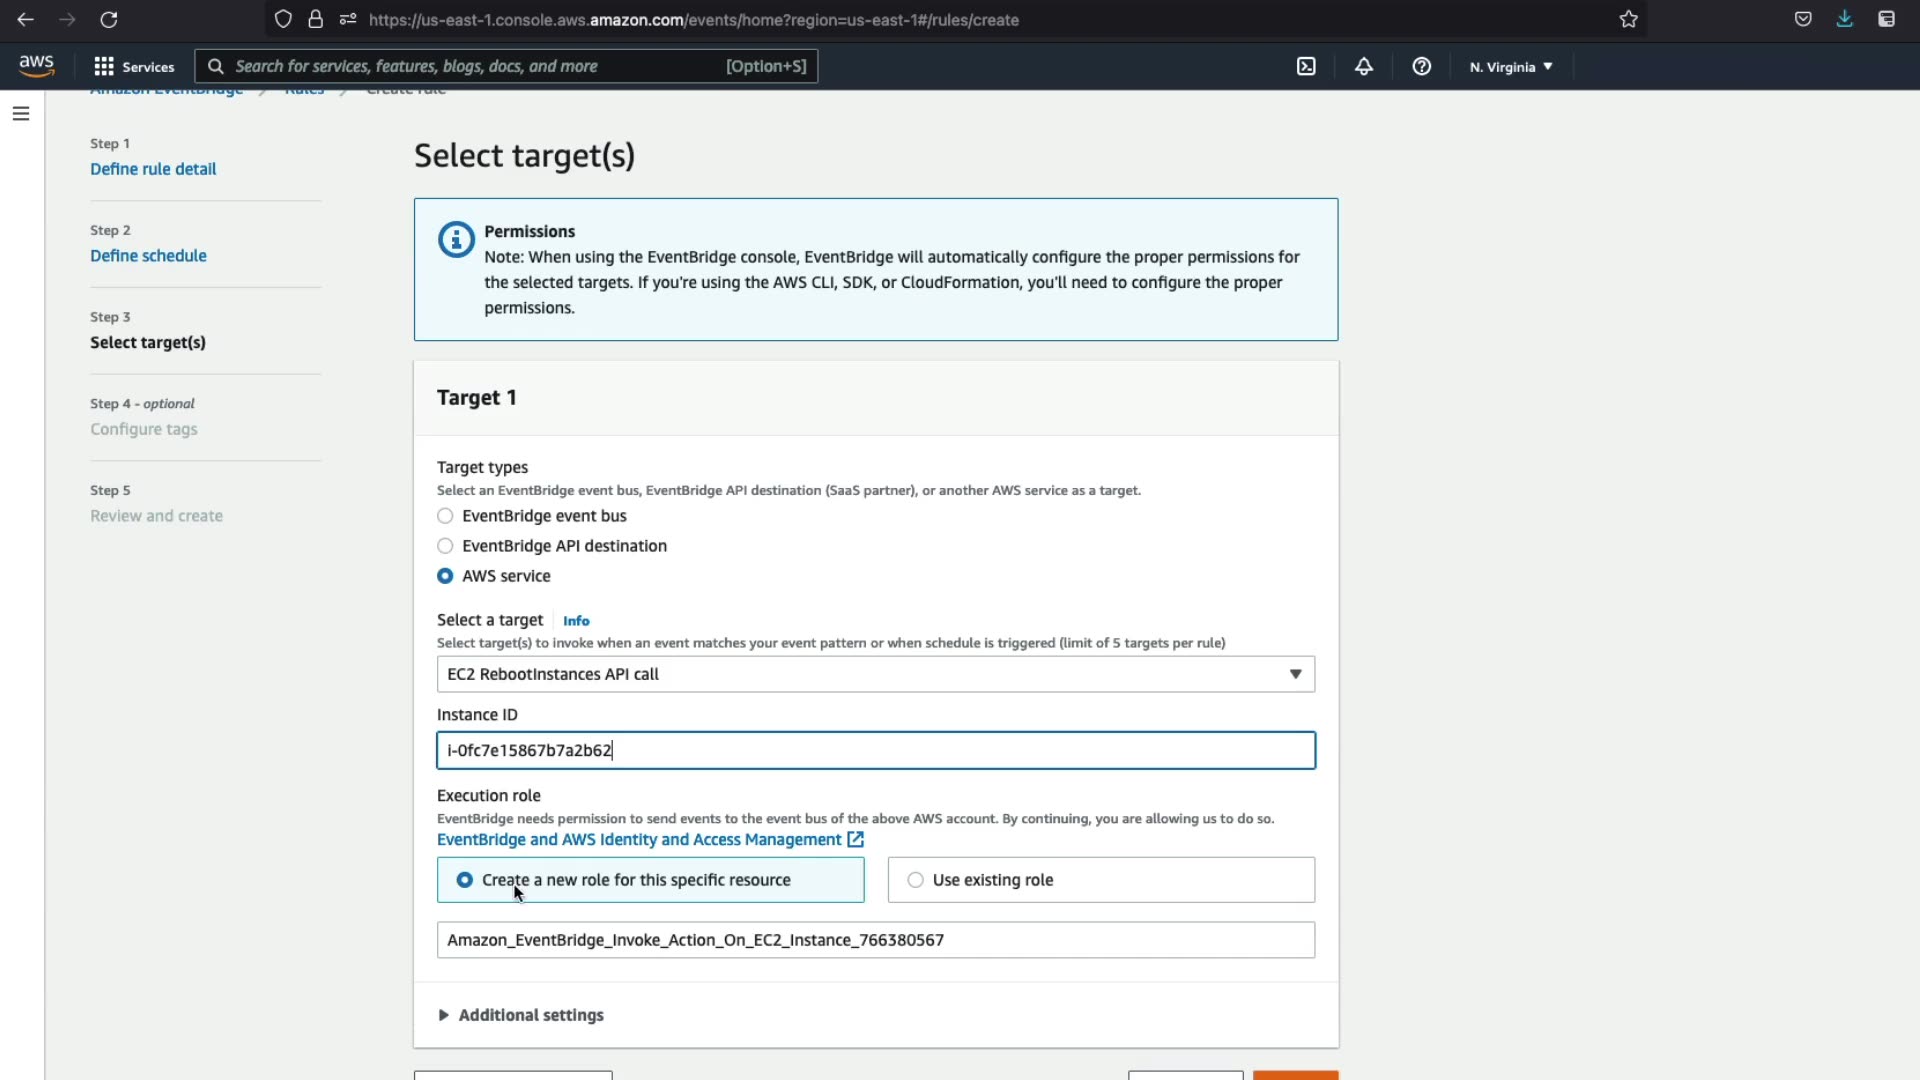
Task: Open AWS CloudShell terminal icon
Action: (1306, 67)
